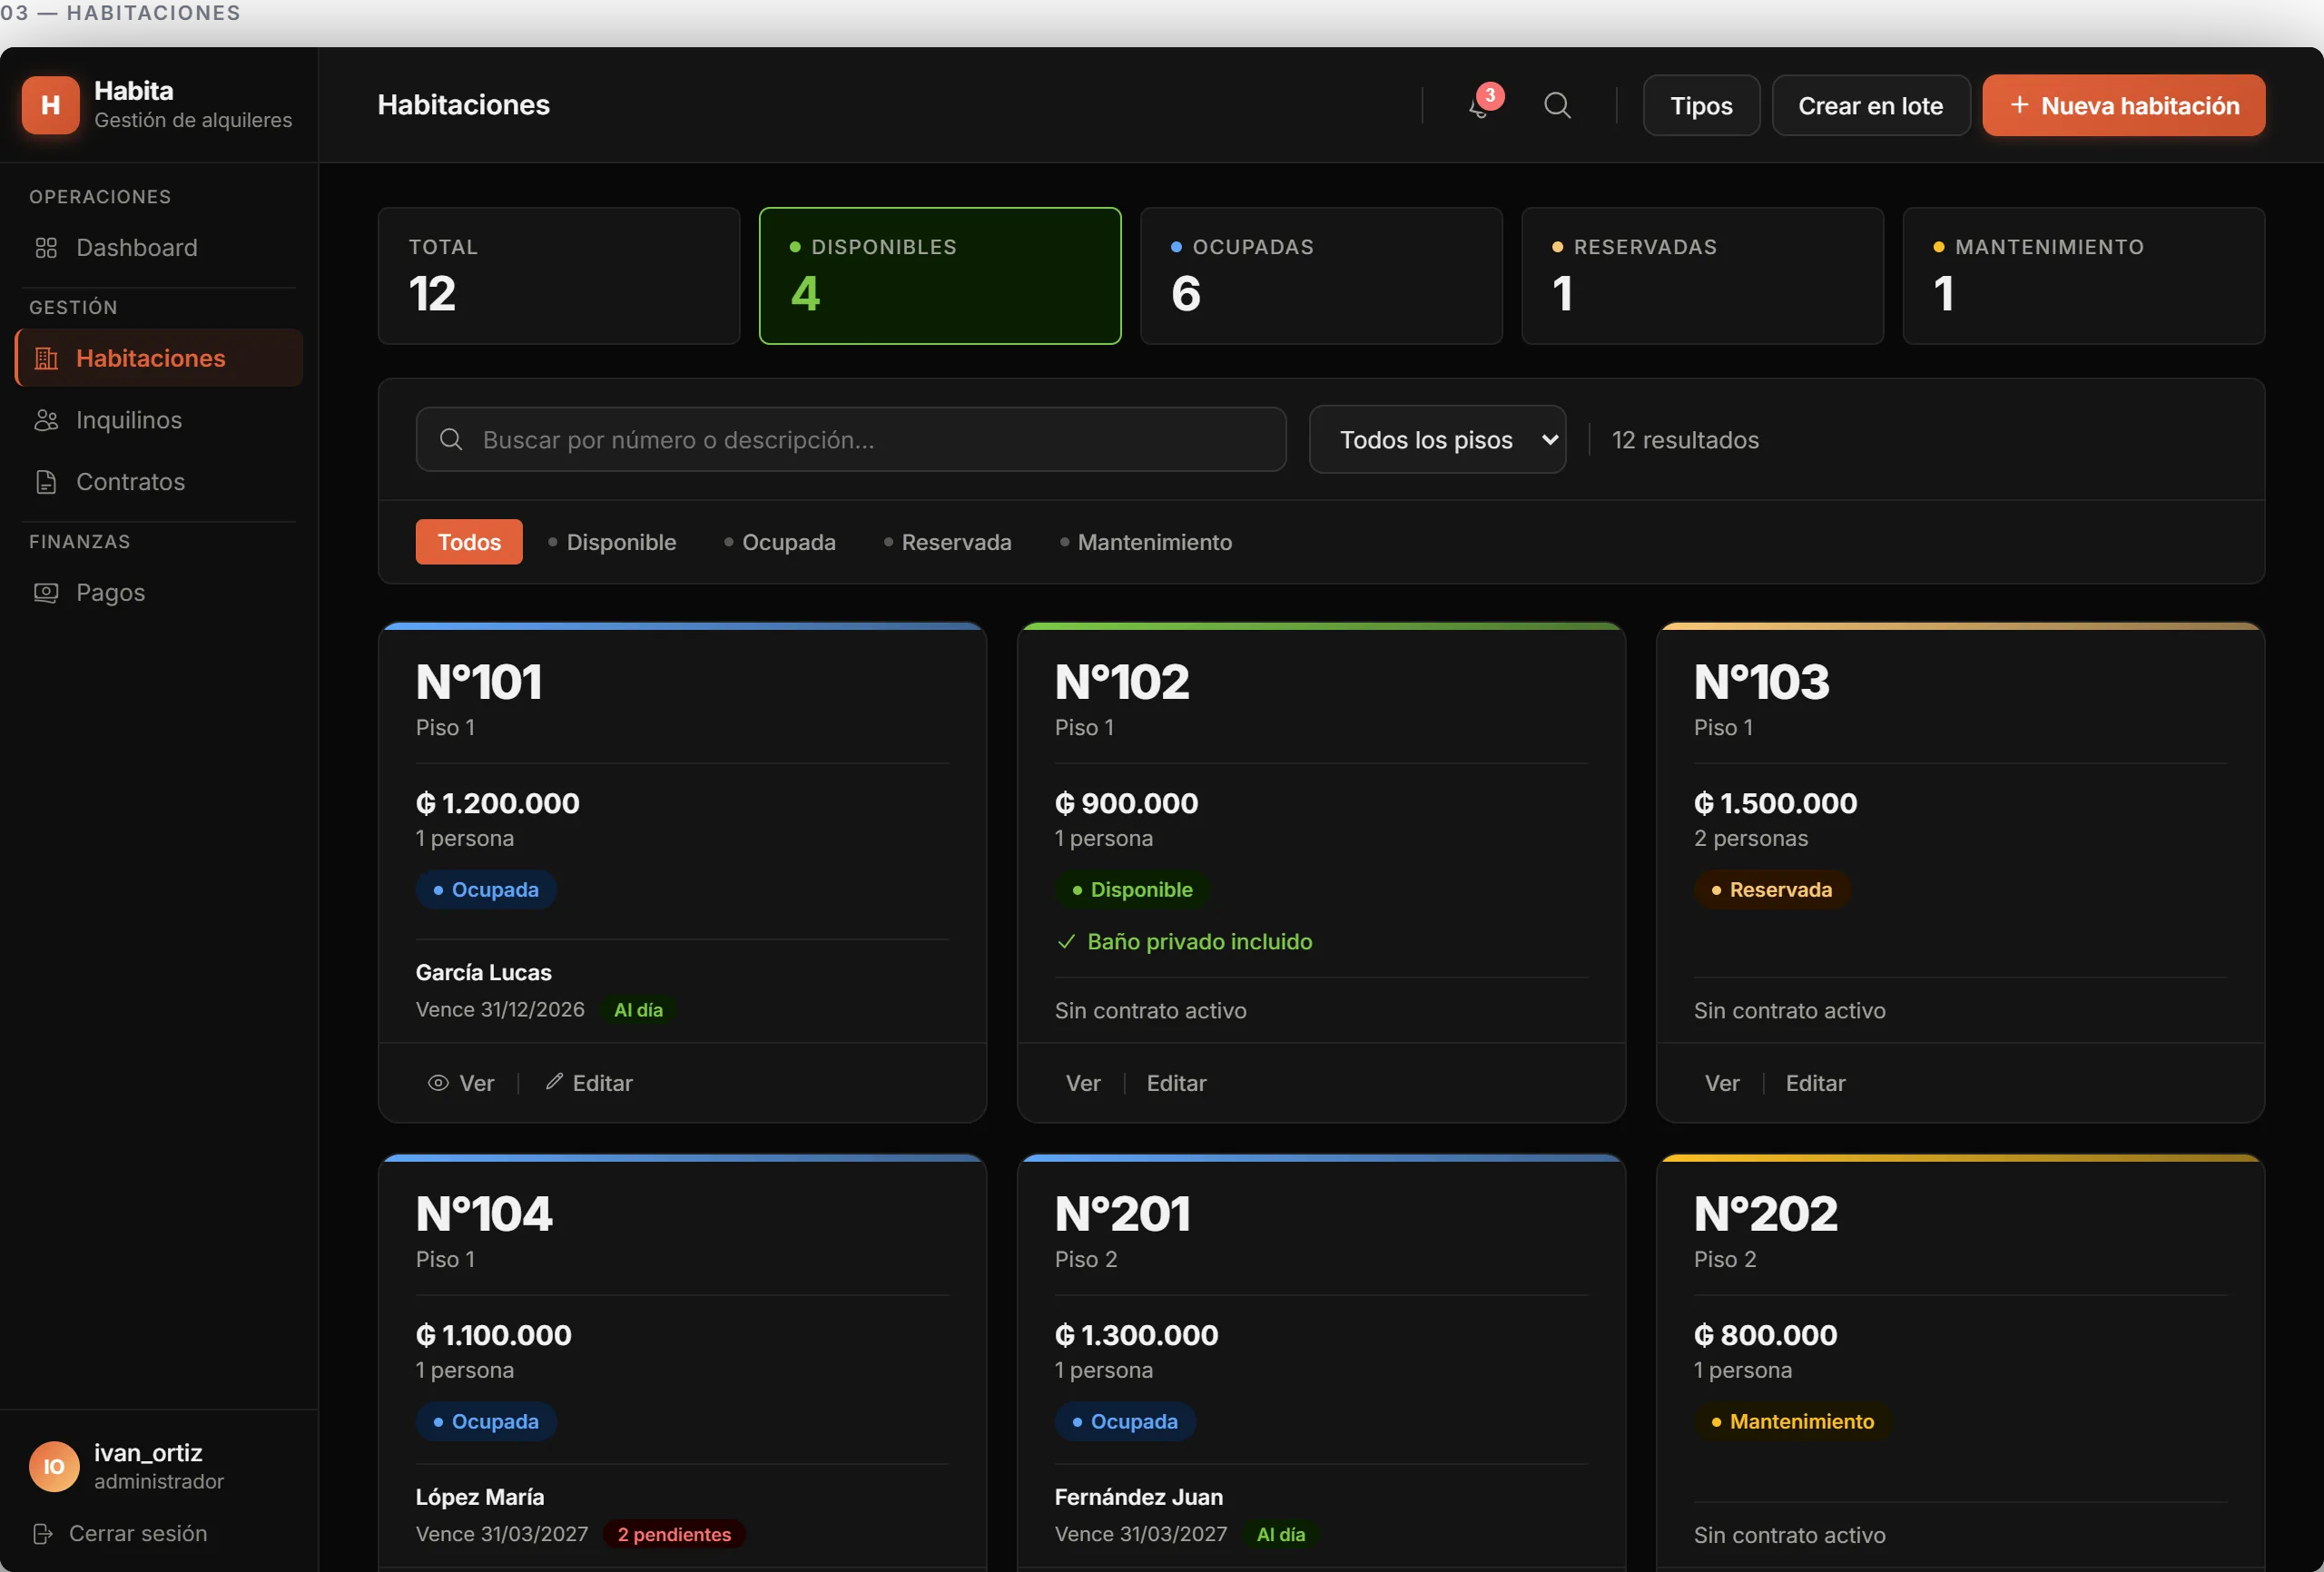Click the Contratos document icon
The height and width of the screenshot is (1572, 2324).
(x=46, y=482)
